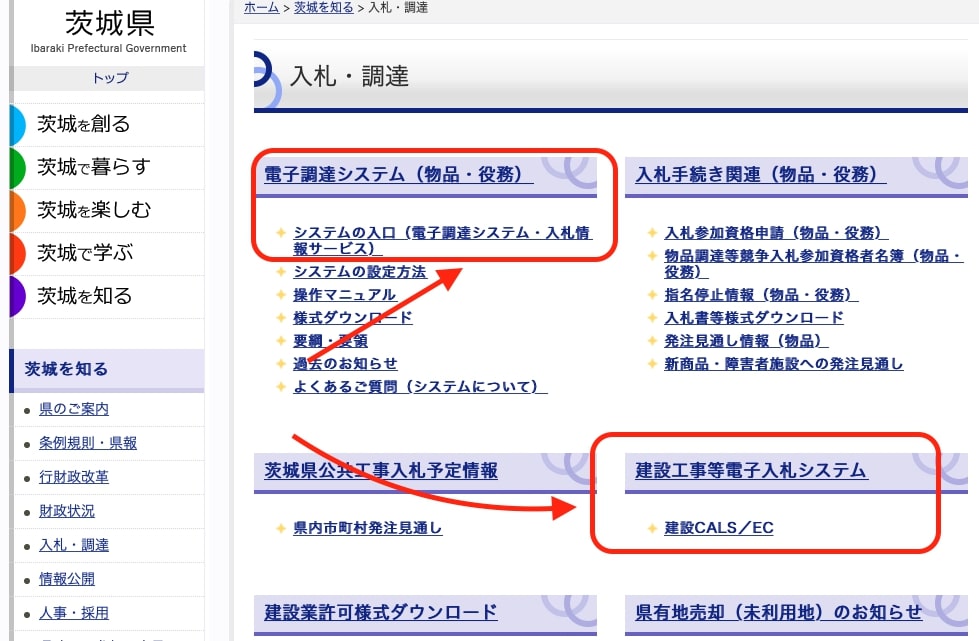Click 様式ダウンロード link
The width and height of the screenshot is (979, 641).
(352, 318)
